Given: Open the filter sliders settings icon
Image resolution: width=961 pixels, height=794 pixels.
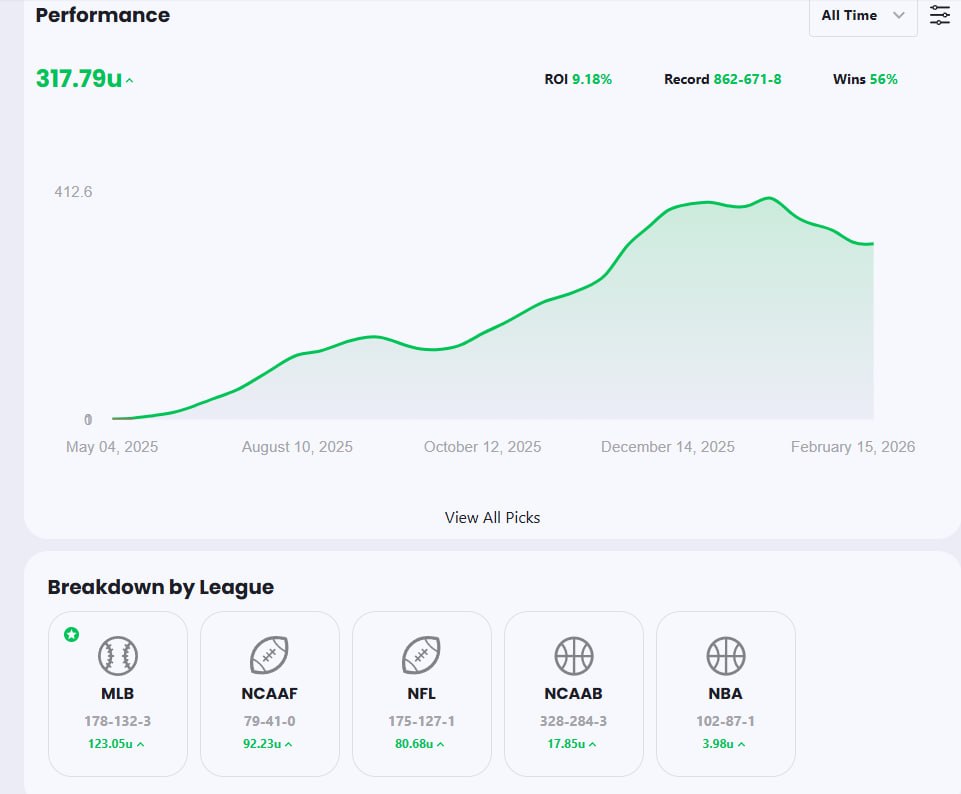Looking at the screenshot, I should (940, 15).
